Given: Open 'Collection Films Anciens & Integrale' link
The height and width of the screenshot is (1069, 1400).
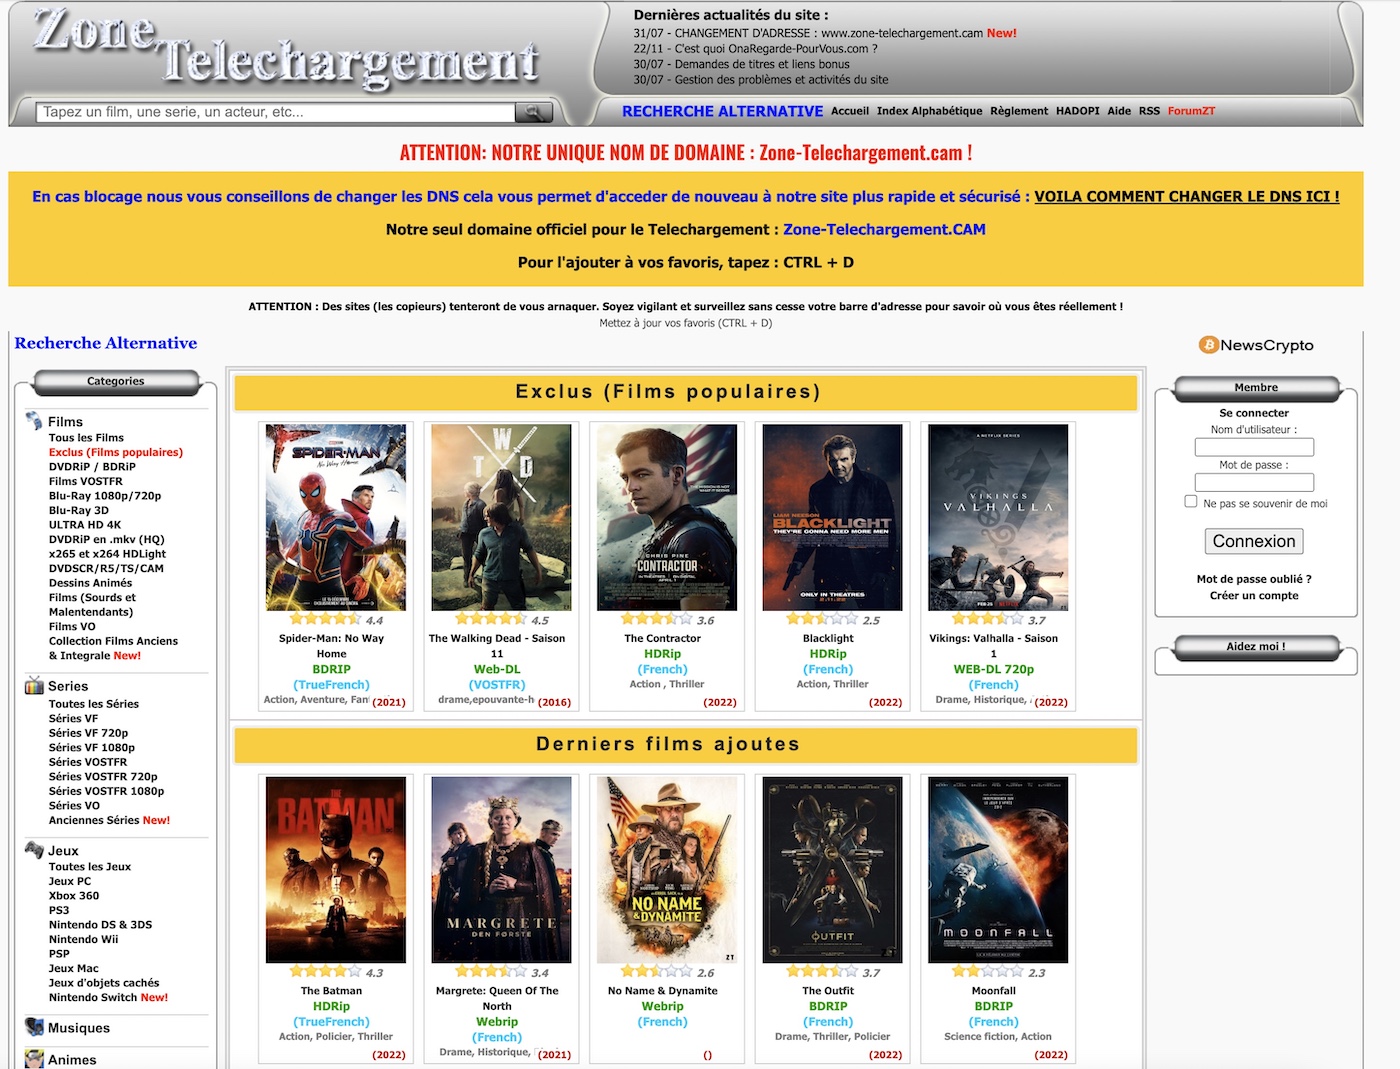Looking at the screenshot, I should point(113,648).
